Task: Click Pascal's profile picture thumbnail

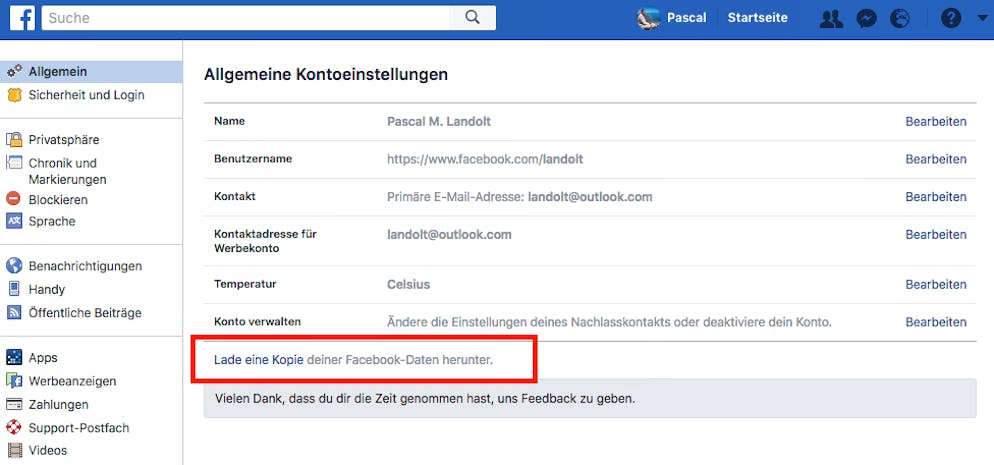Action: point(649,18)
